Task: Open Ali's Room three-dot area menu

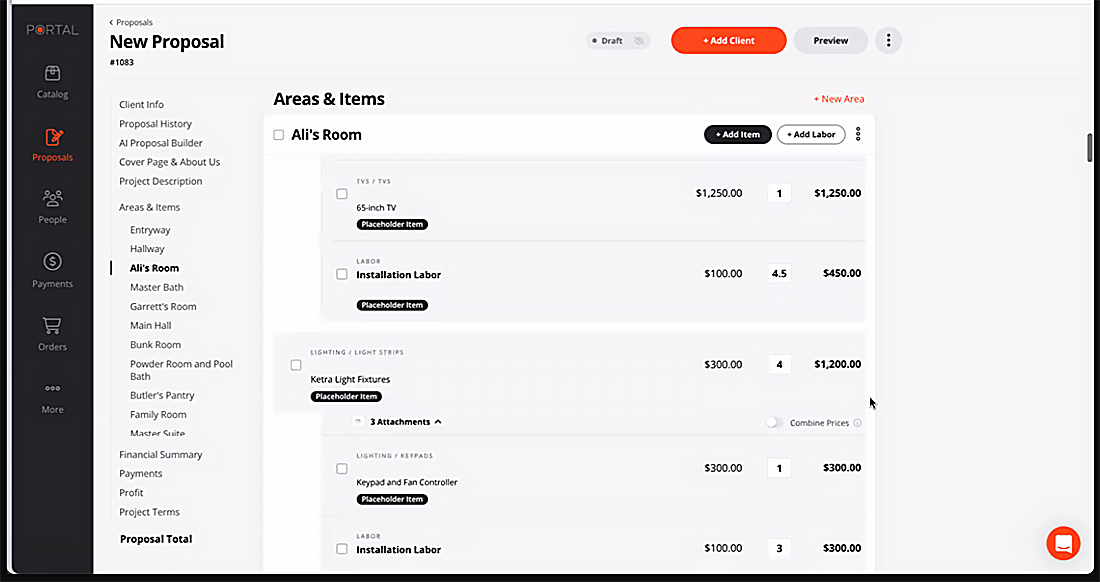Action: (x=858, y=135)
